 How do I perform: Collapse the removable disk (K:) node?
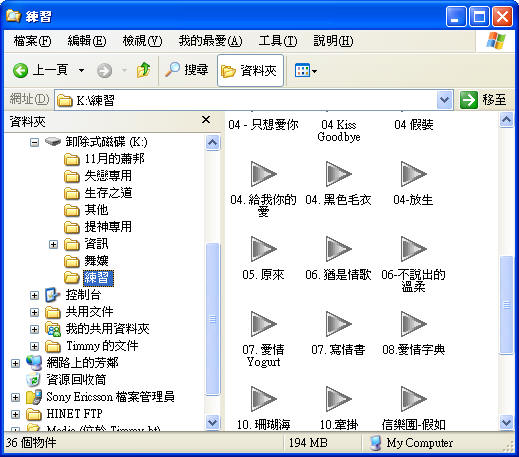point(34,142)
